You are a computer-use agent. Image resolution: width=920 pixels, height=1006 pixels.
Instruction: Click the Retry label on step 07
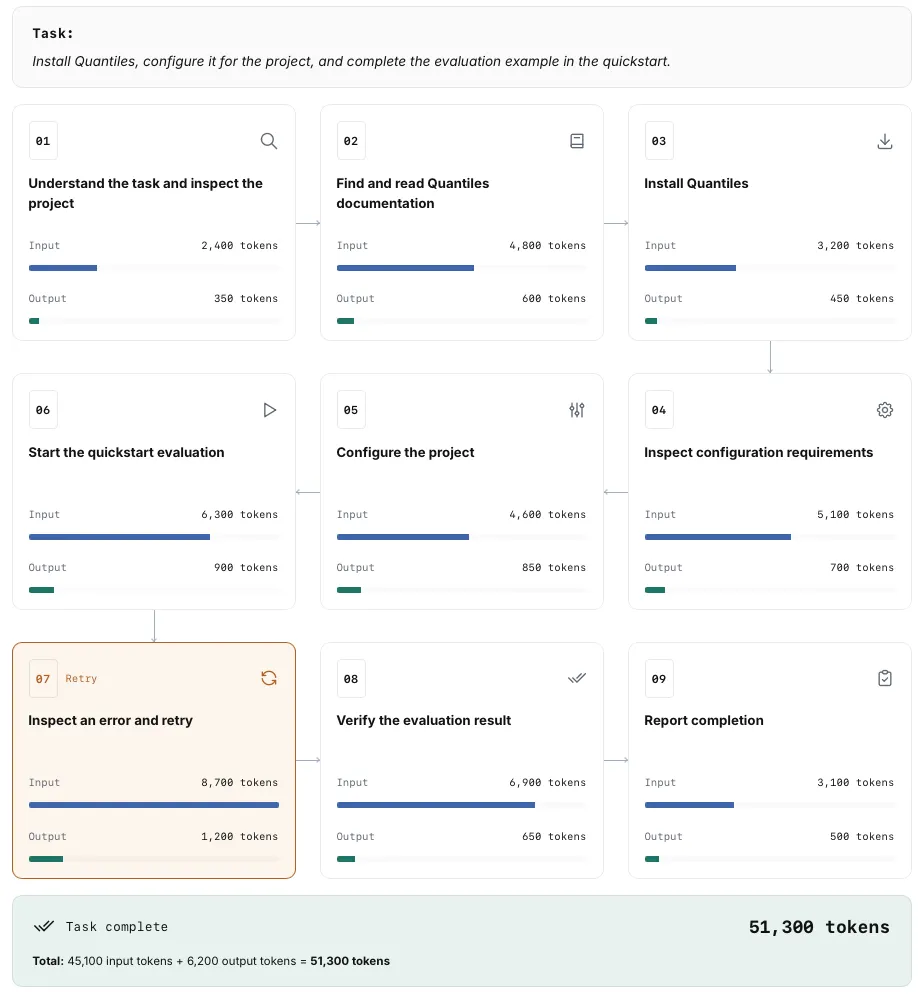(81, 678)
